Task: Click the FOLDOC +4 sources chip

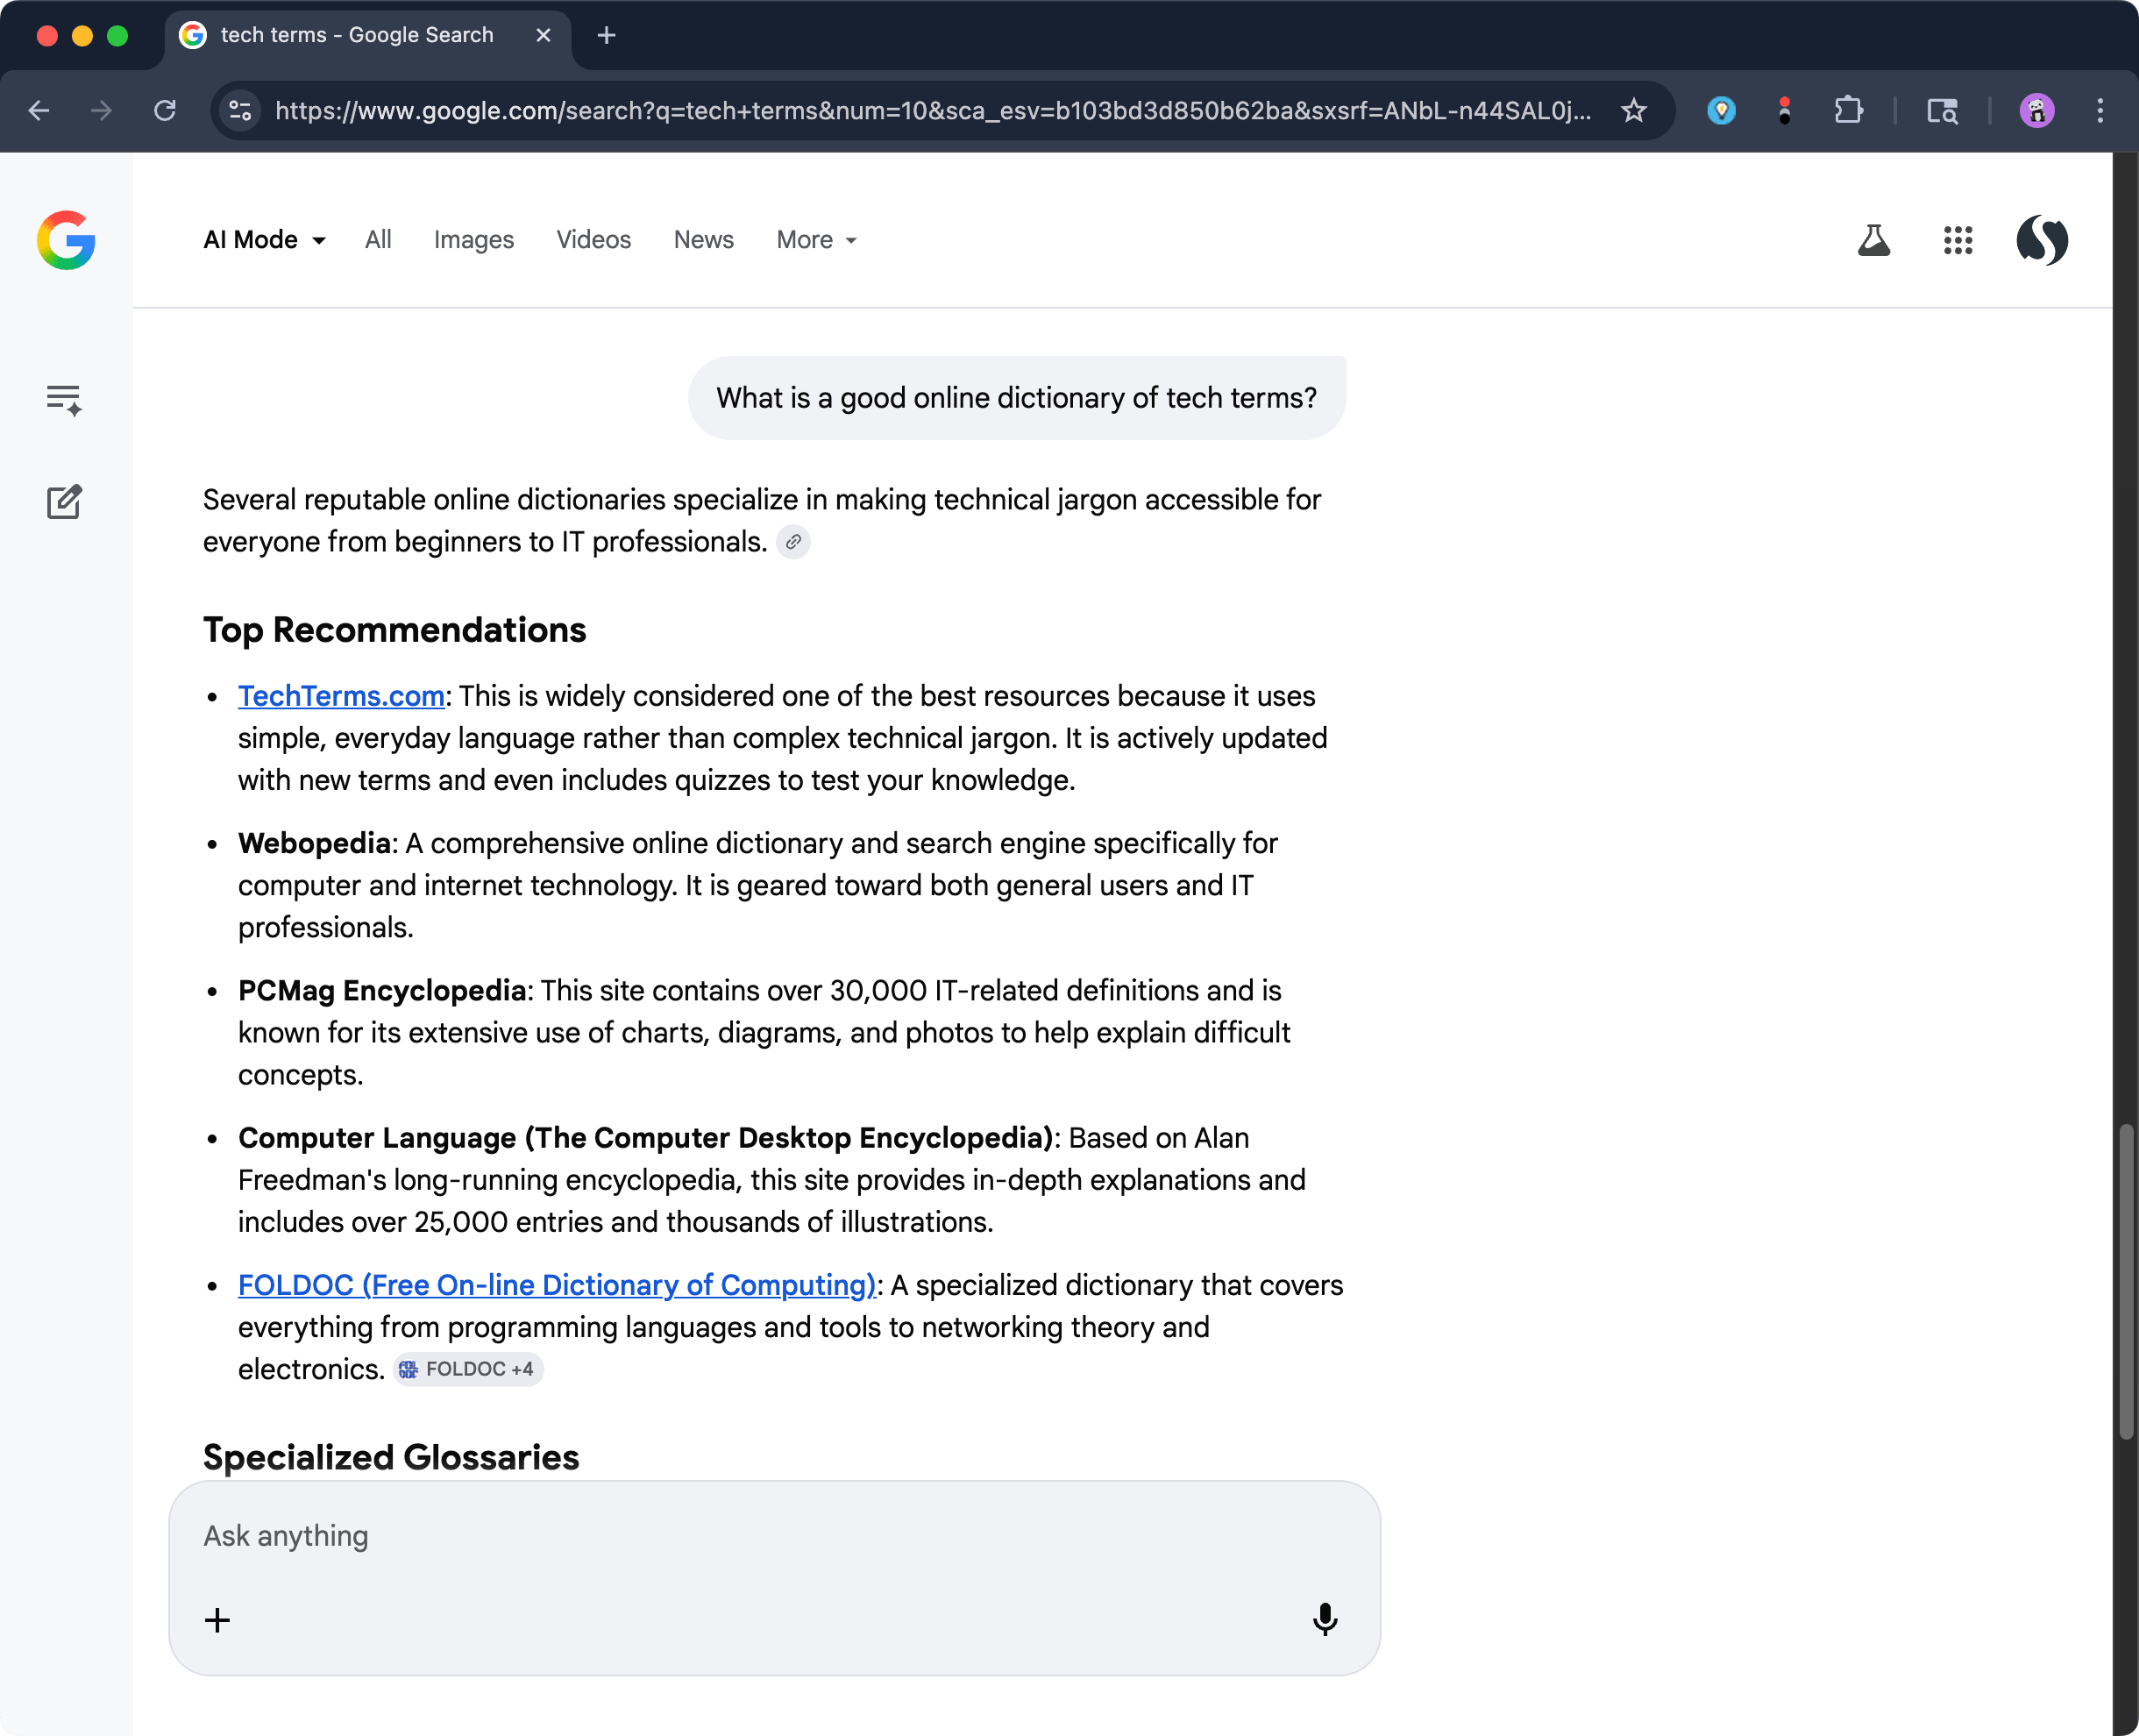Action: click(x=468, y=1369)
